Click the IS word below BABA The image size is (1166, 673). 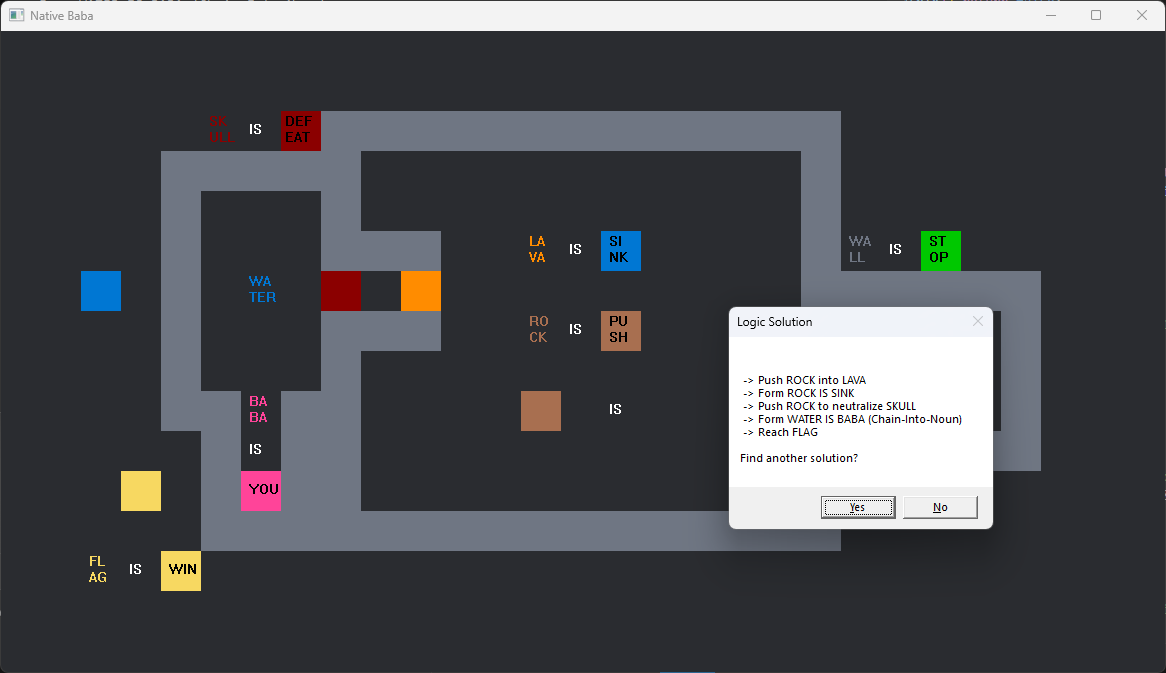pyautogui.click(x=255, y=449)
